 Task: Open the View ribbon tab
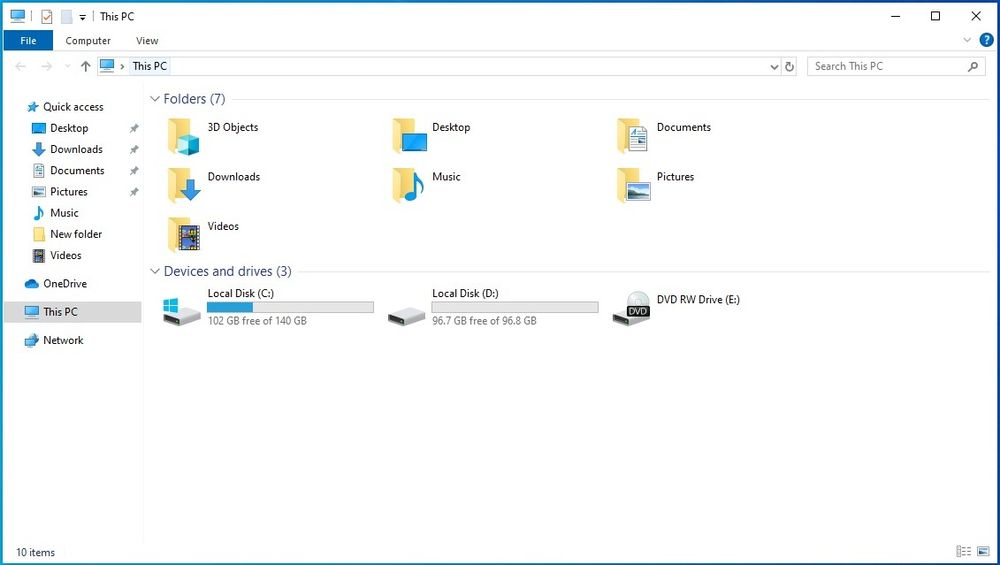click(147, 40)
